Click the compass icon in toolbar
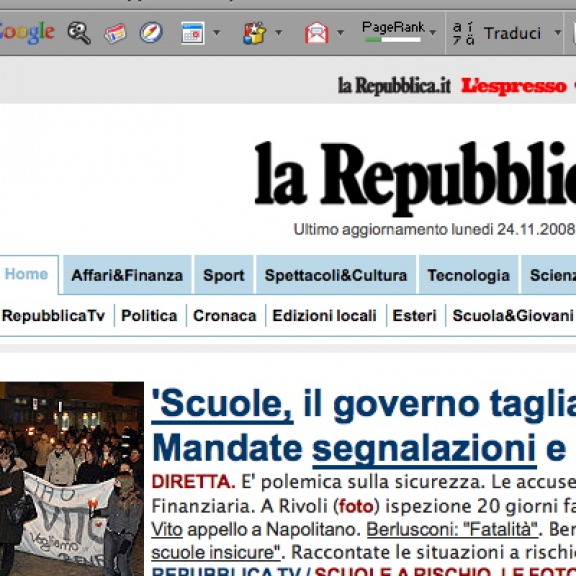The height and width of the screenshot is (576, 576). pyautogui.click(x=151, y=33)
